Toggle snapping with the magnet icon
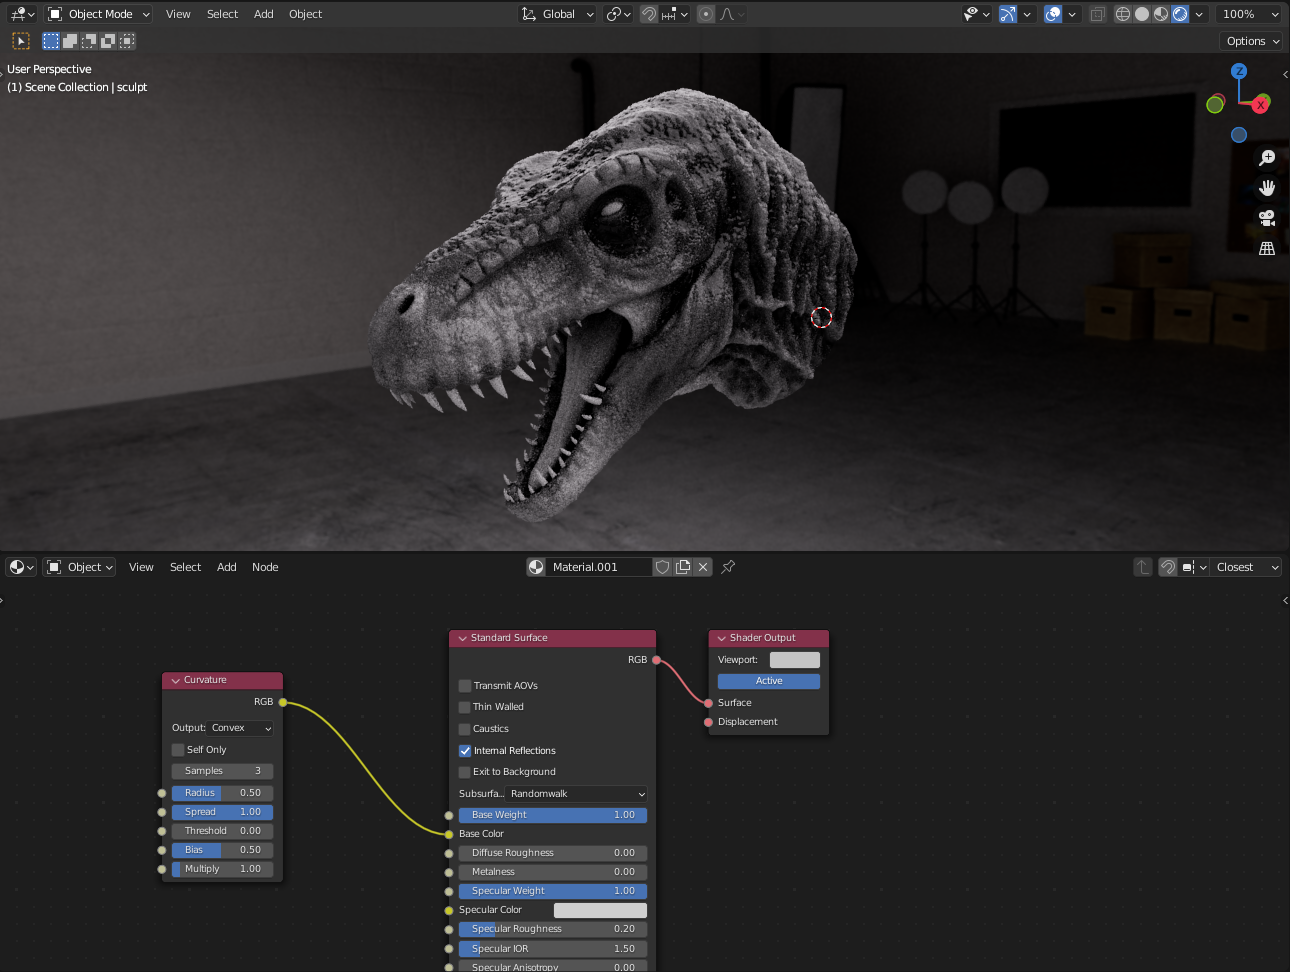The width and height of the screenshot is (1290, 972). click(x=648, y=14)
